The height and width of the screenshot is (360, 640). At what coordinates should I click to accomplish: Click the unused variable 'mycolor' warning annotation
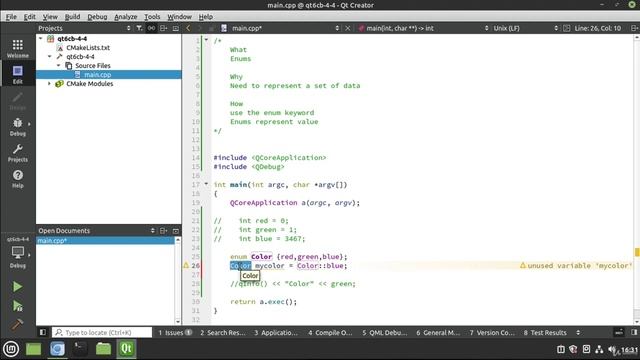[576, 265]
